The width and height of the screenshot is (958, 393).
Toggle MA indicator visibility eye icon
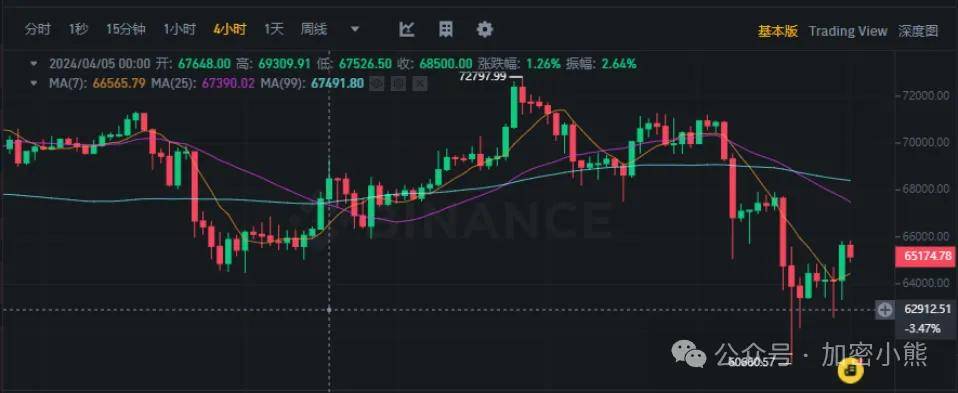click(377, 83)
